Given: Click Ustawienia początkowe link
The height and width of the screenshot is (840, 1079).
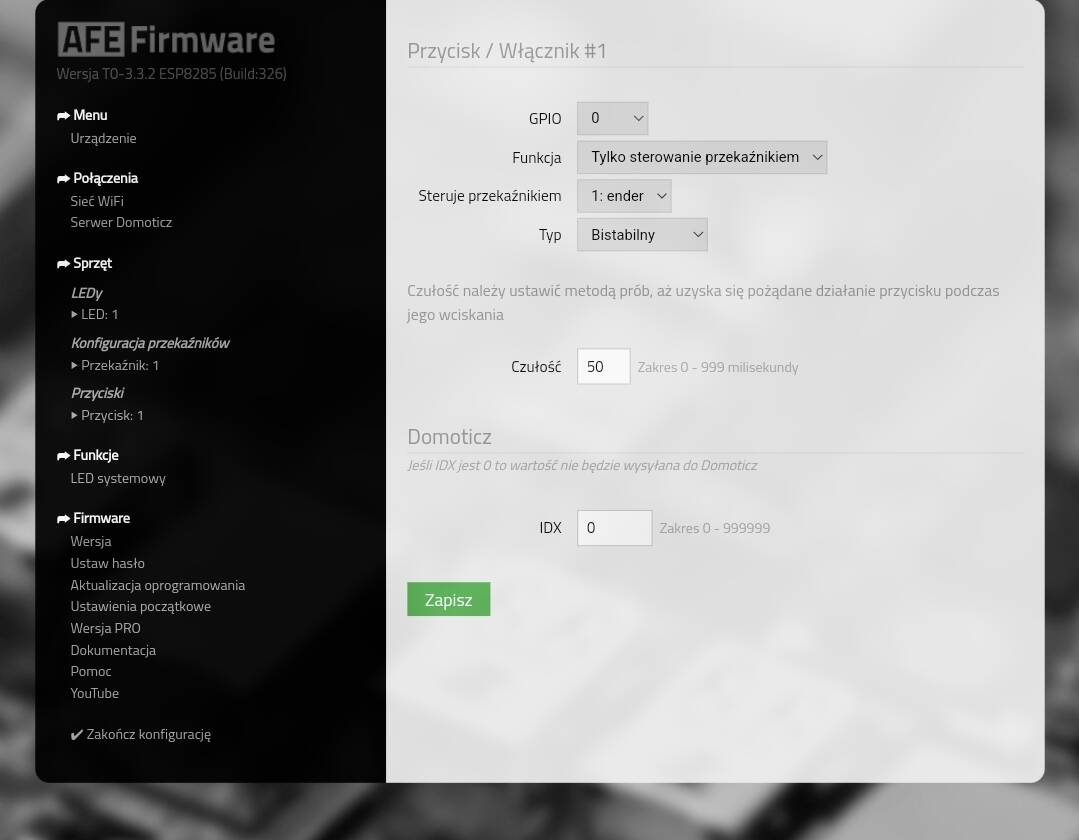Looking at the screenshot, I should pos(140,606).
